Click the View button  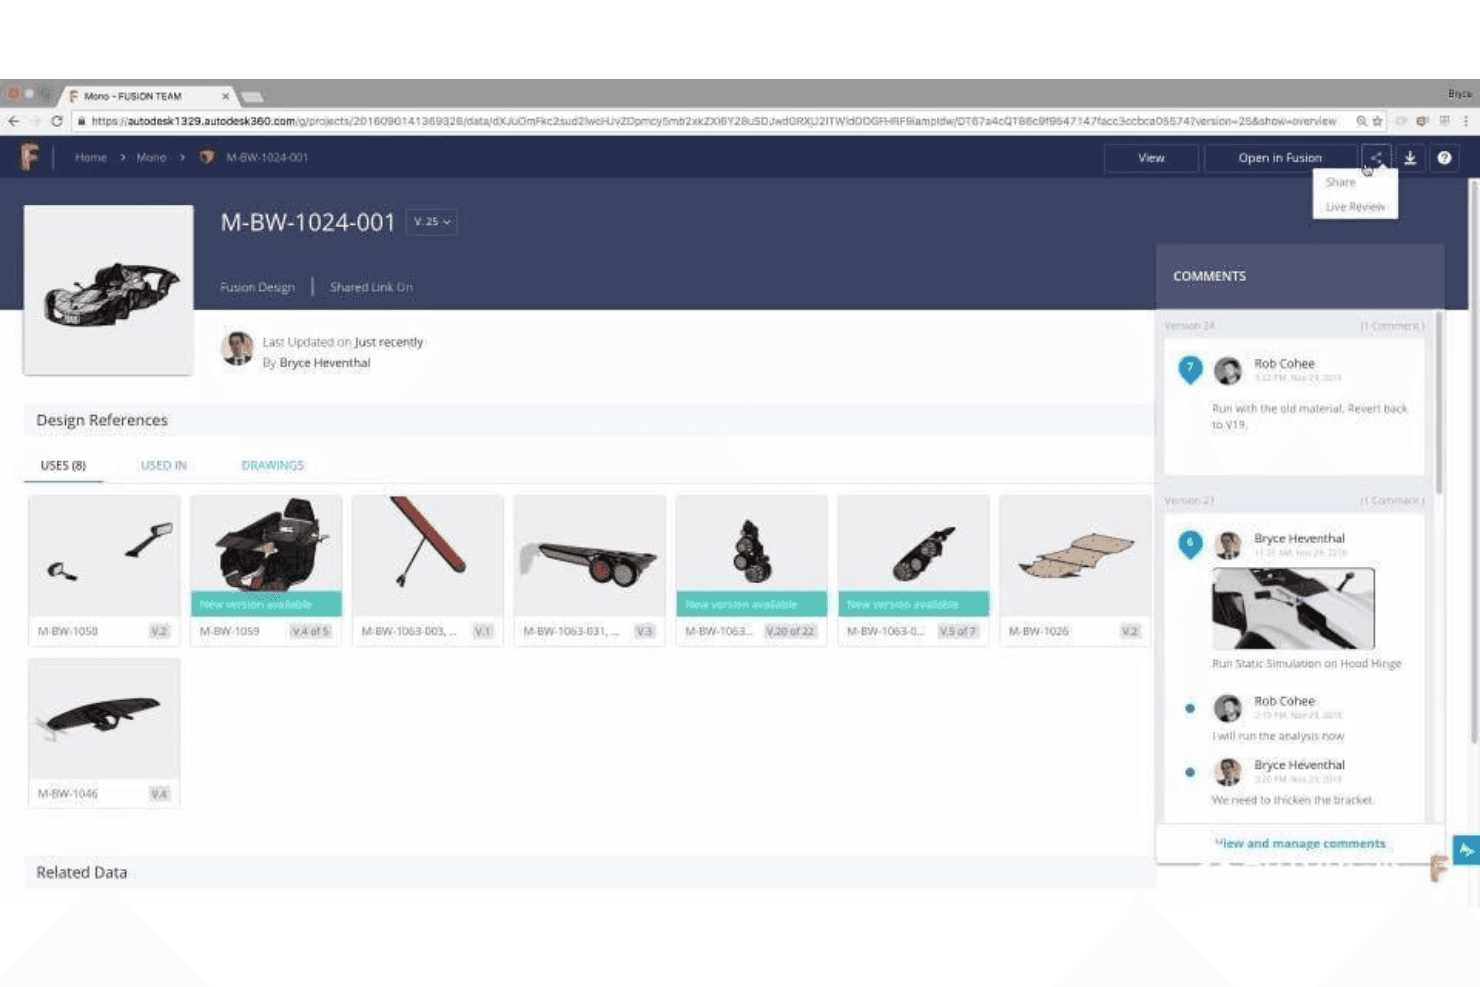pos(1151,158)
